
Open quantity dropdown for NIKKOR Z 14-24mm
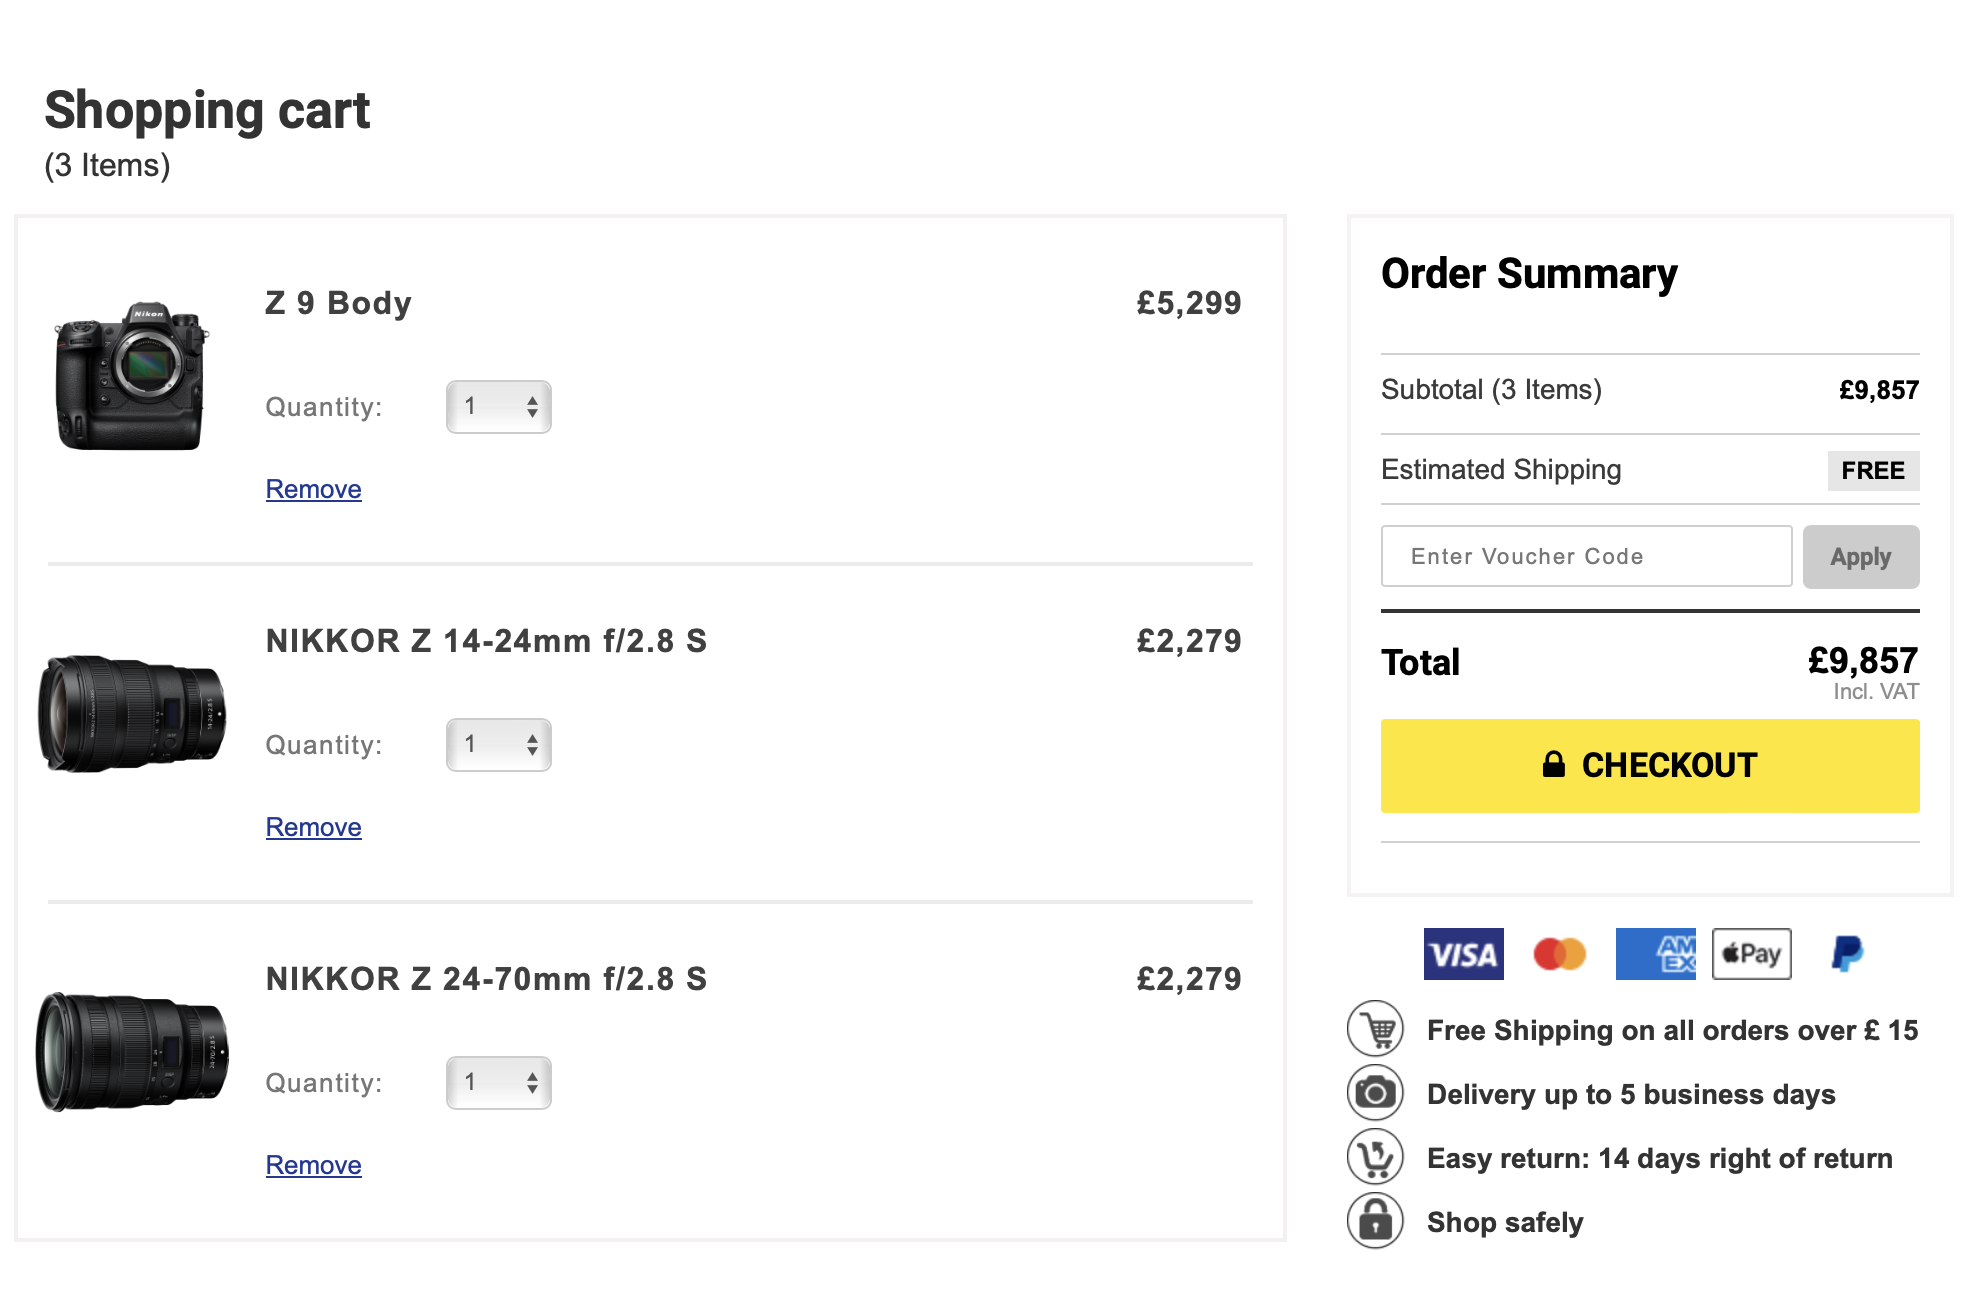(x=499, y=745)
